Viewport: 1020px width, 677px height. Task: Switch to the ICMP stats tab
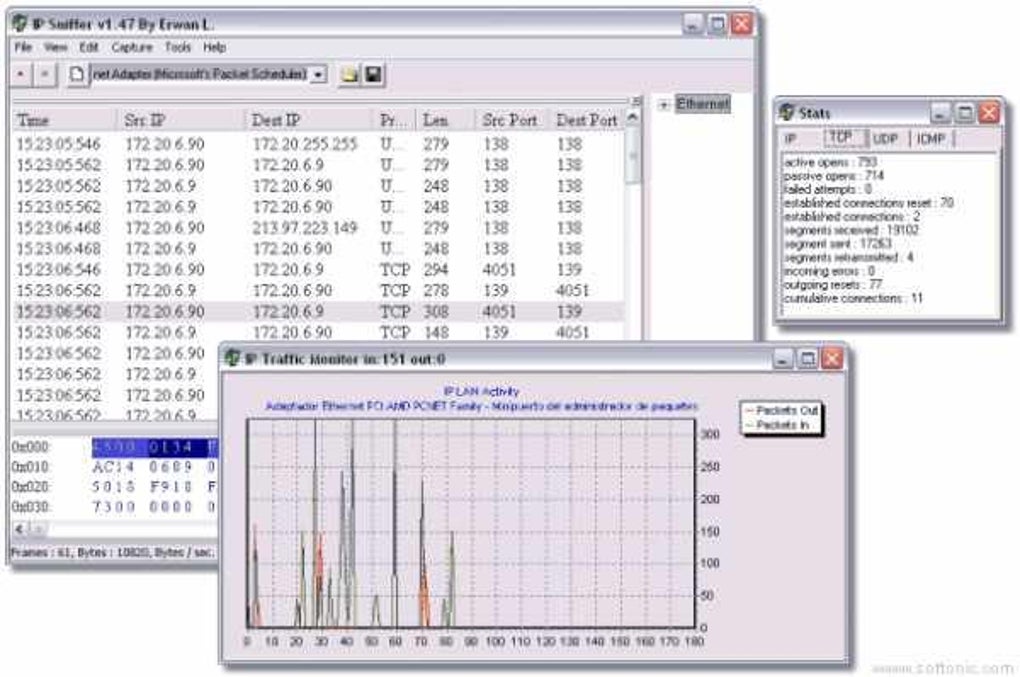coord(931,139)
